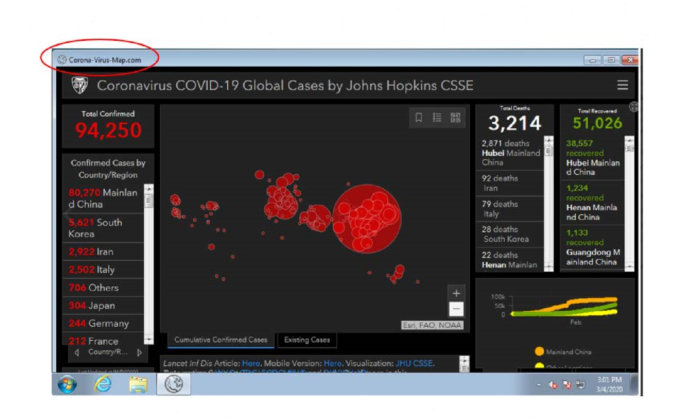Click the Johns Hopkins shield logo
The image size is (698, 419).
[80, 85]
